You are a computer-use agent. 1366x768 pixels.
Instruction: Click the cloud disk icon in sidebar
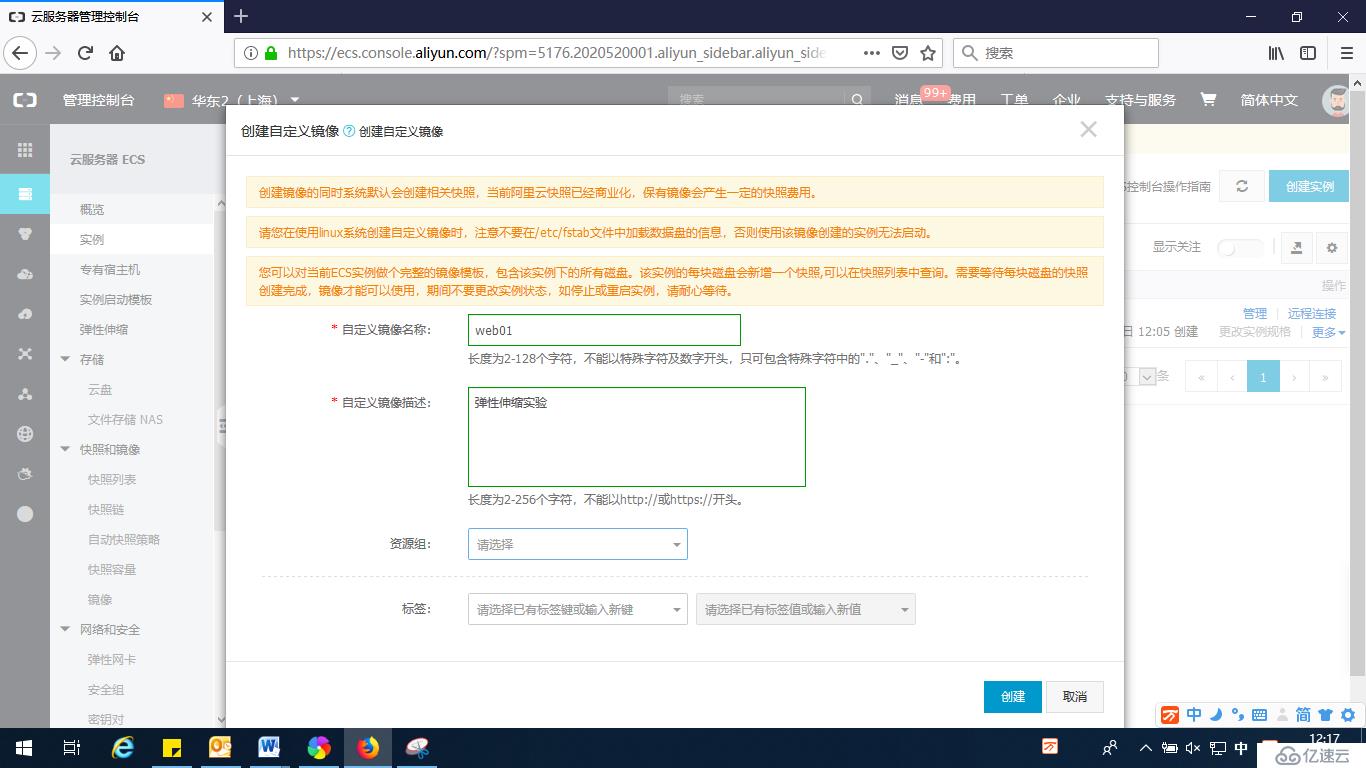(25, 314)
